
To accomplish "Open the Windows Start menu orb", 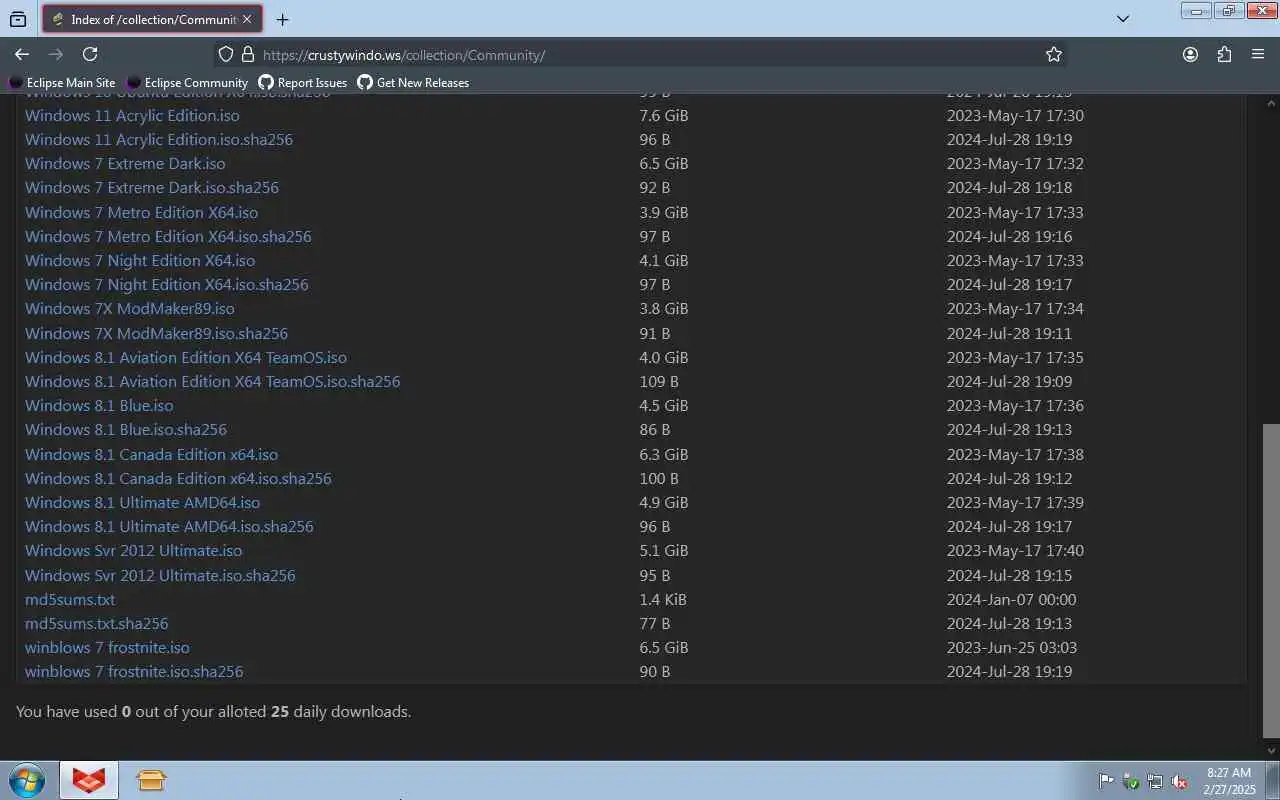I will pos(27,780).
